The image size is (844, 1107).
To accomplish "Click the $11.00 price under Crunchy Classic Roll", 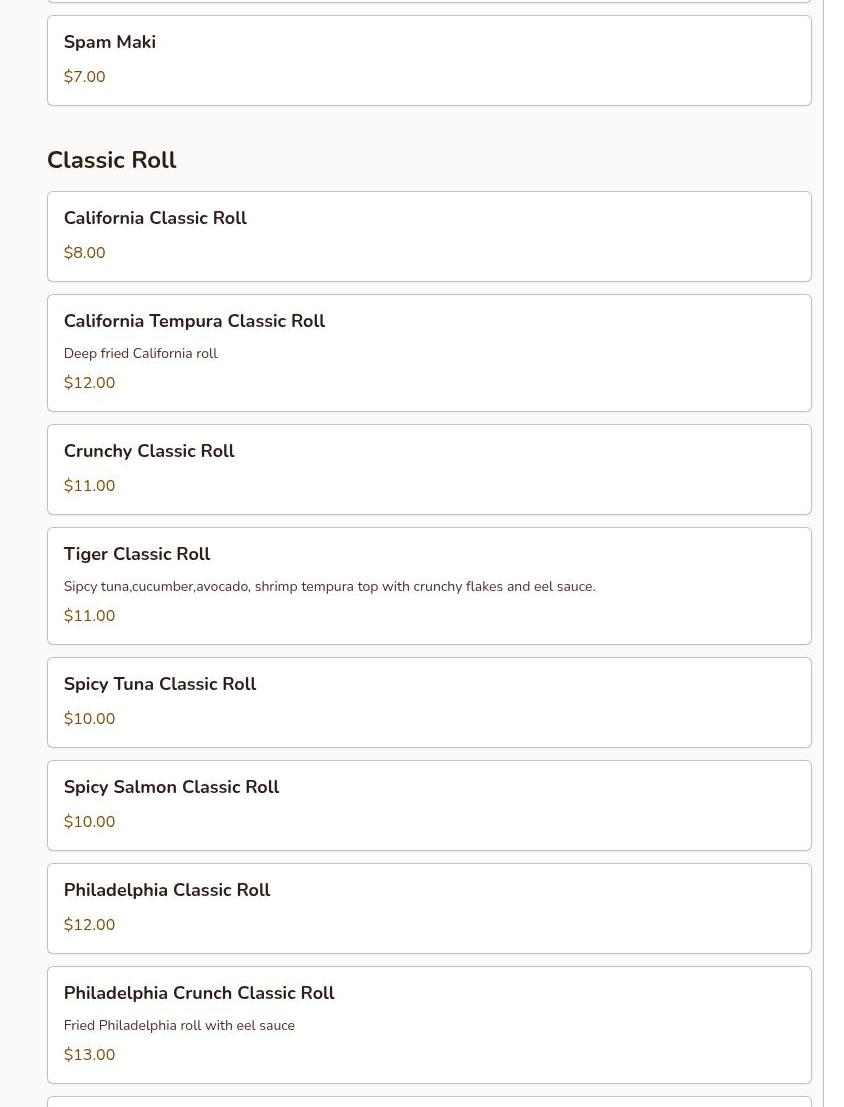I will pos(89,485).
